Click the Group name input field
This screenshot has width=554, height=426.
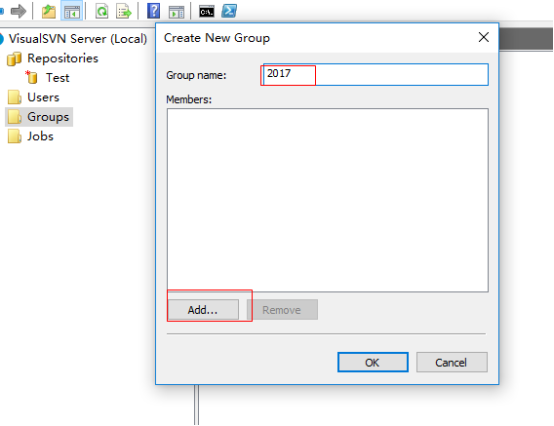376,75
